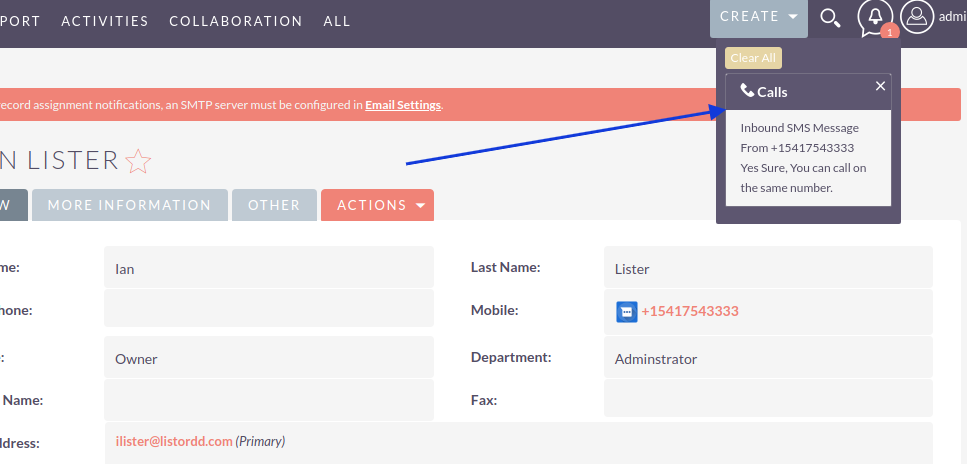This screenshot has width=967, height=464.
Task: Mark Ian Lister as favorite star
Action: pos(138,161)
